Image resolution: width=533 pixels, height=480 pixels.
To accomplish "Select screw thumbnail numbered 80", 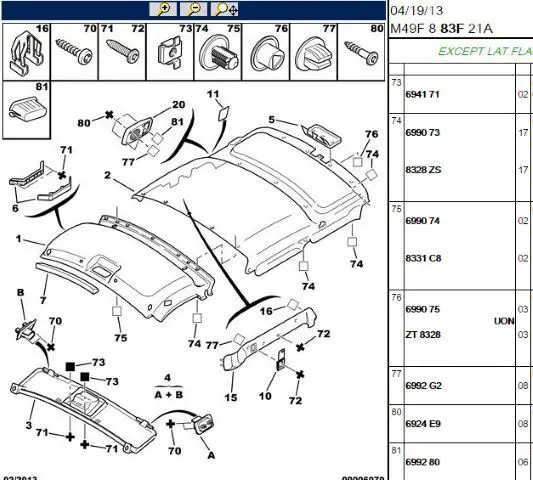I will [x=361, y=52].
